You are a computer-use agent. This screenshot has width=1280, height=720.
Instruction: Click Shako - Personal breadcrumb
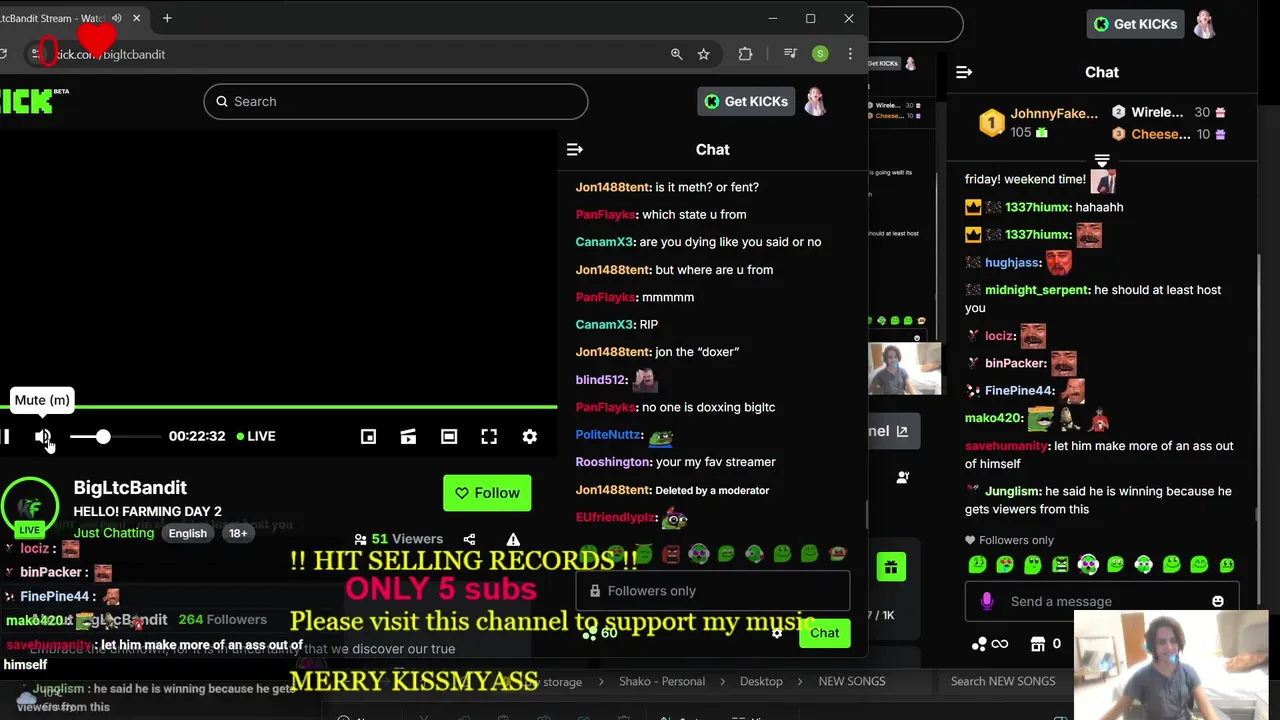pos(662,682)
